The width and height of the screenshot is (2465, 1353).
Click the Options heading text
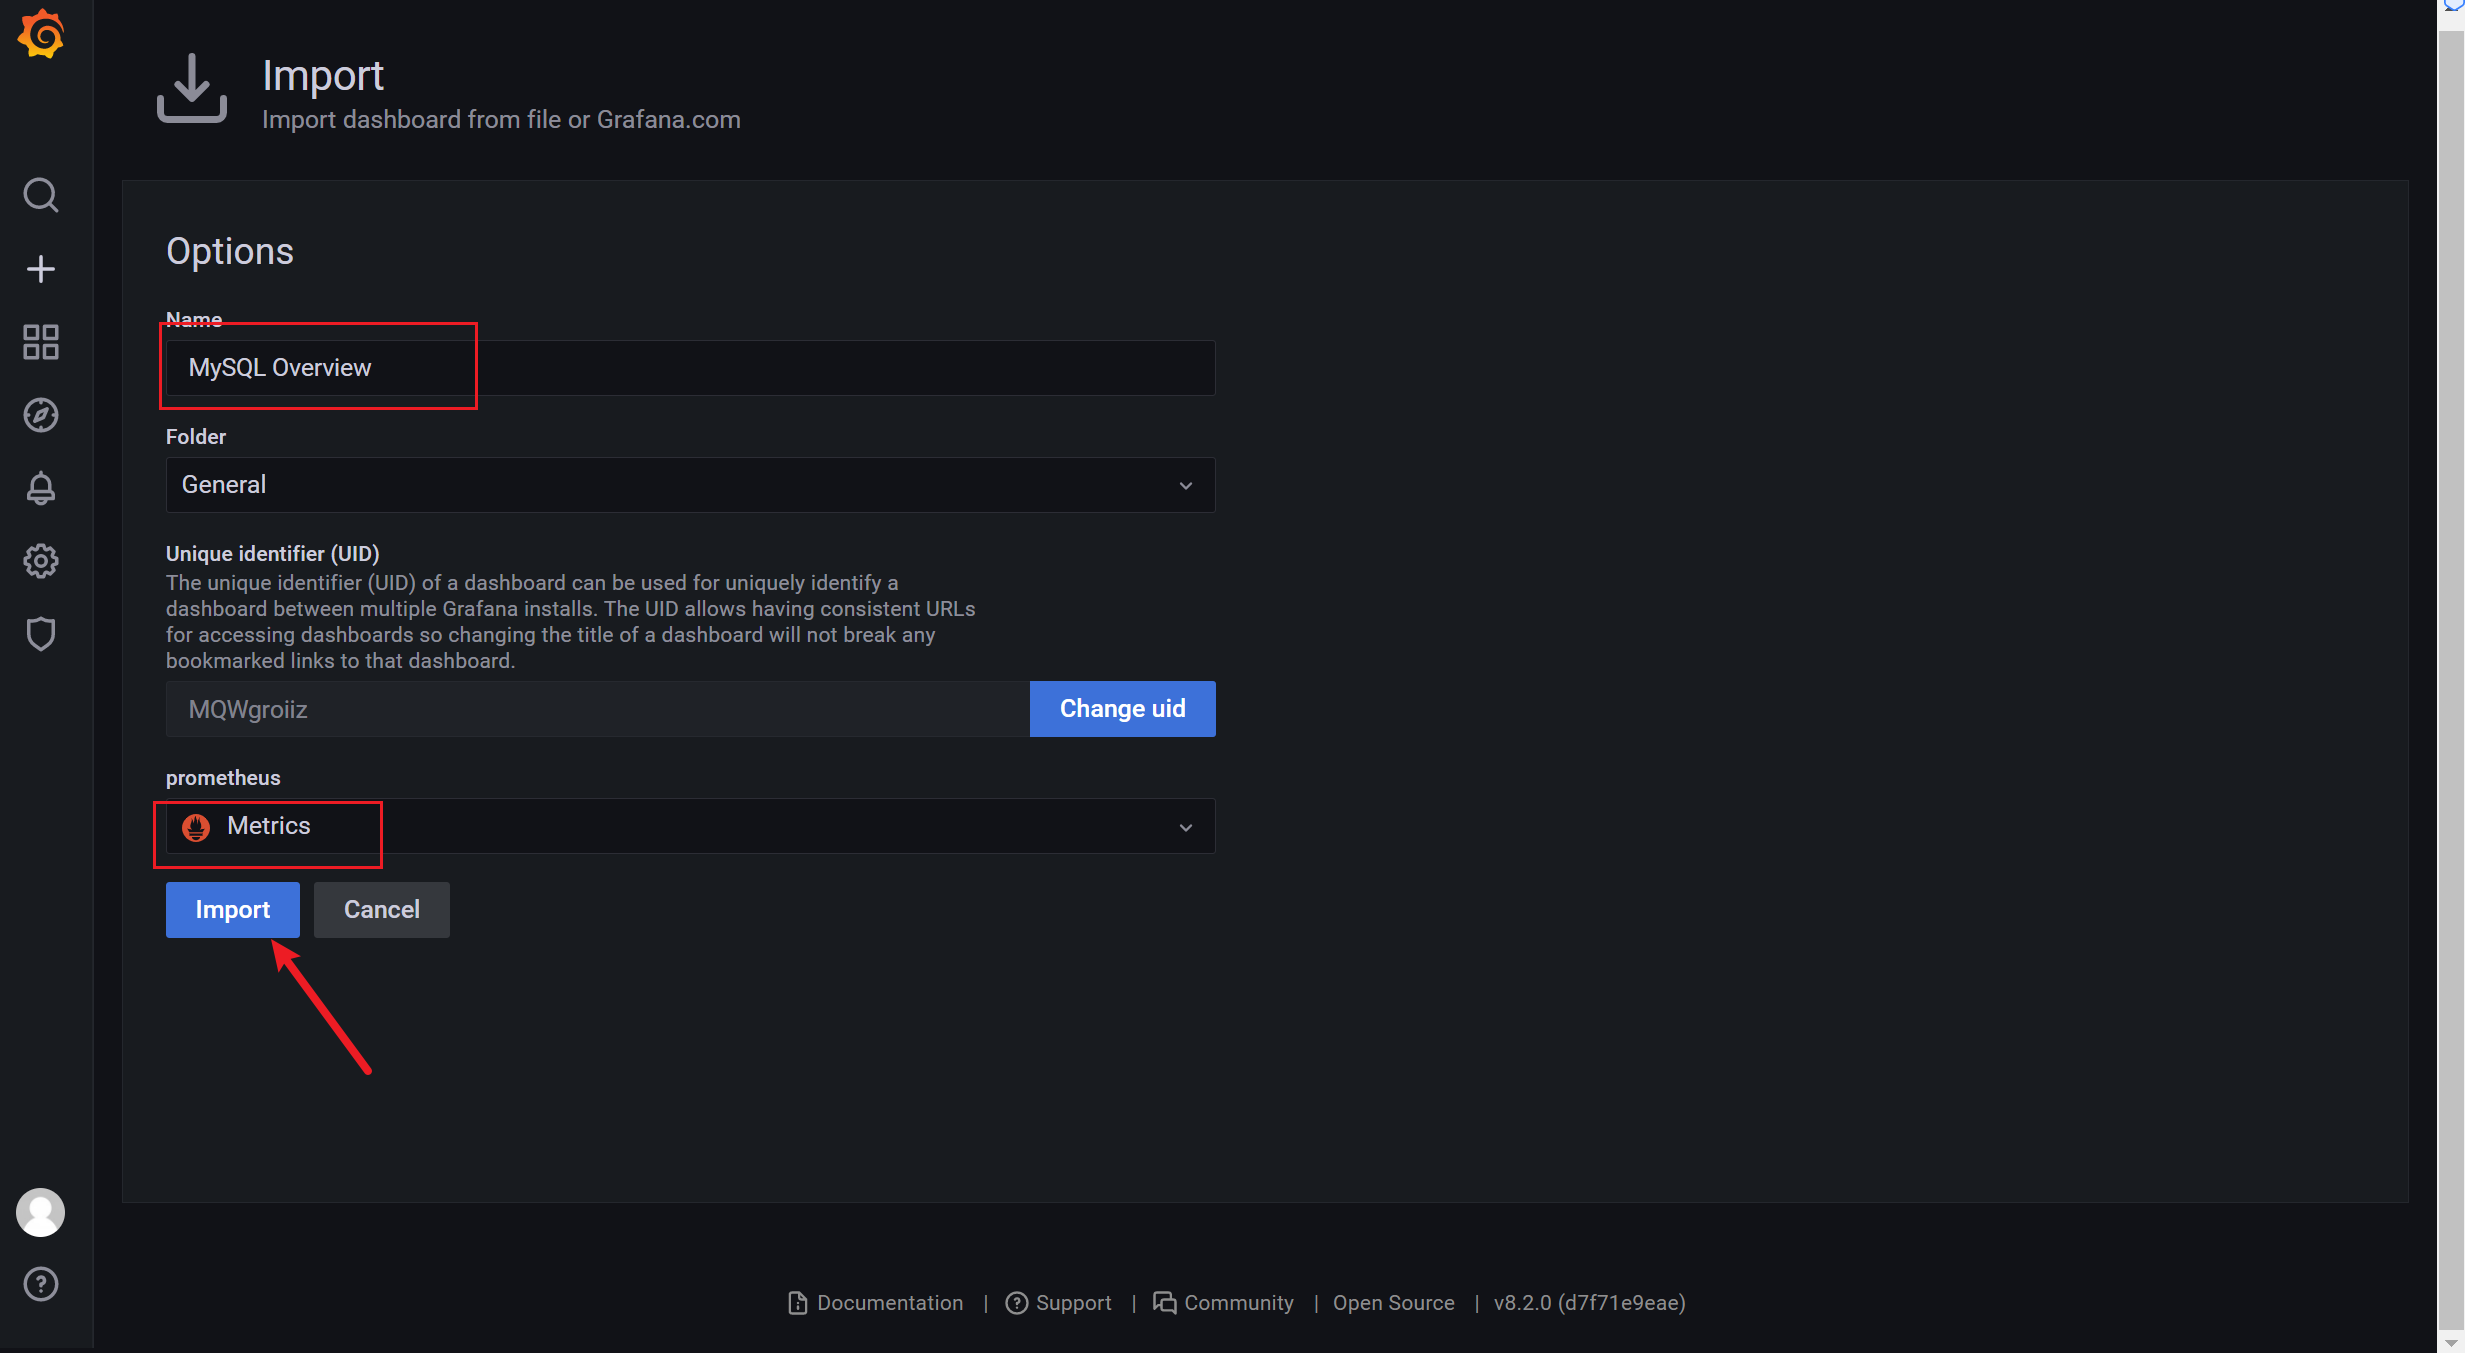(230, 252)
